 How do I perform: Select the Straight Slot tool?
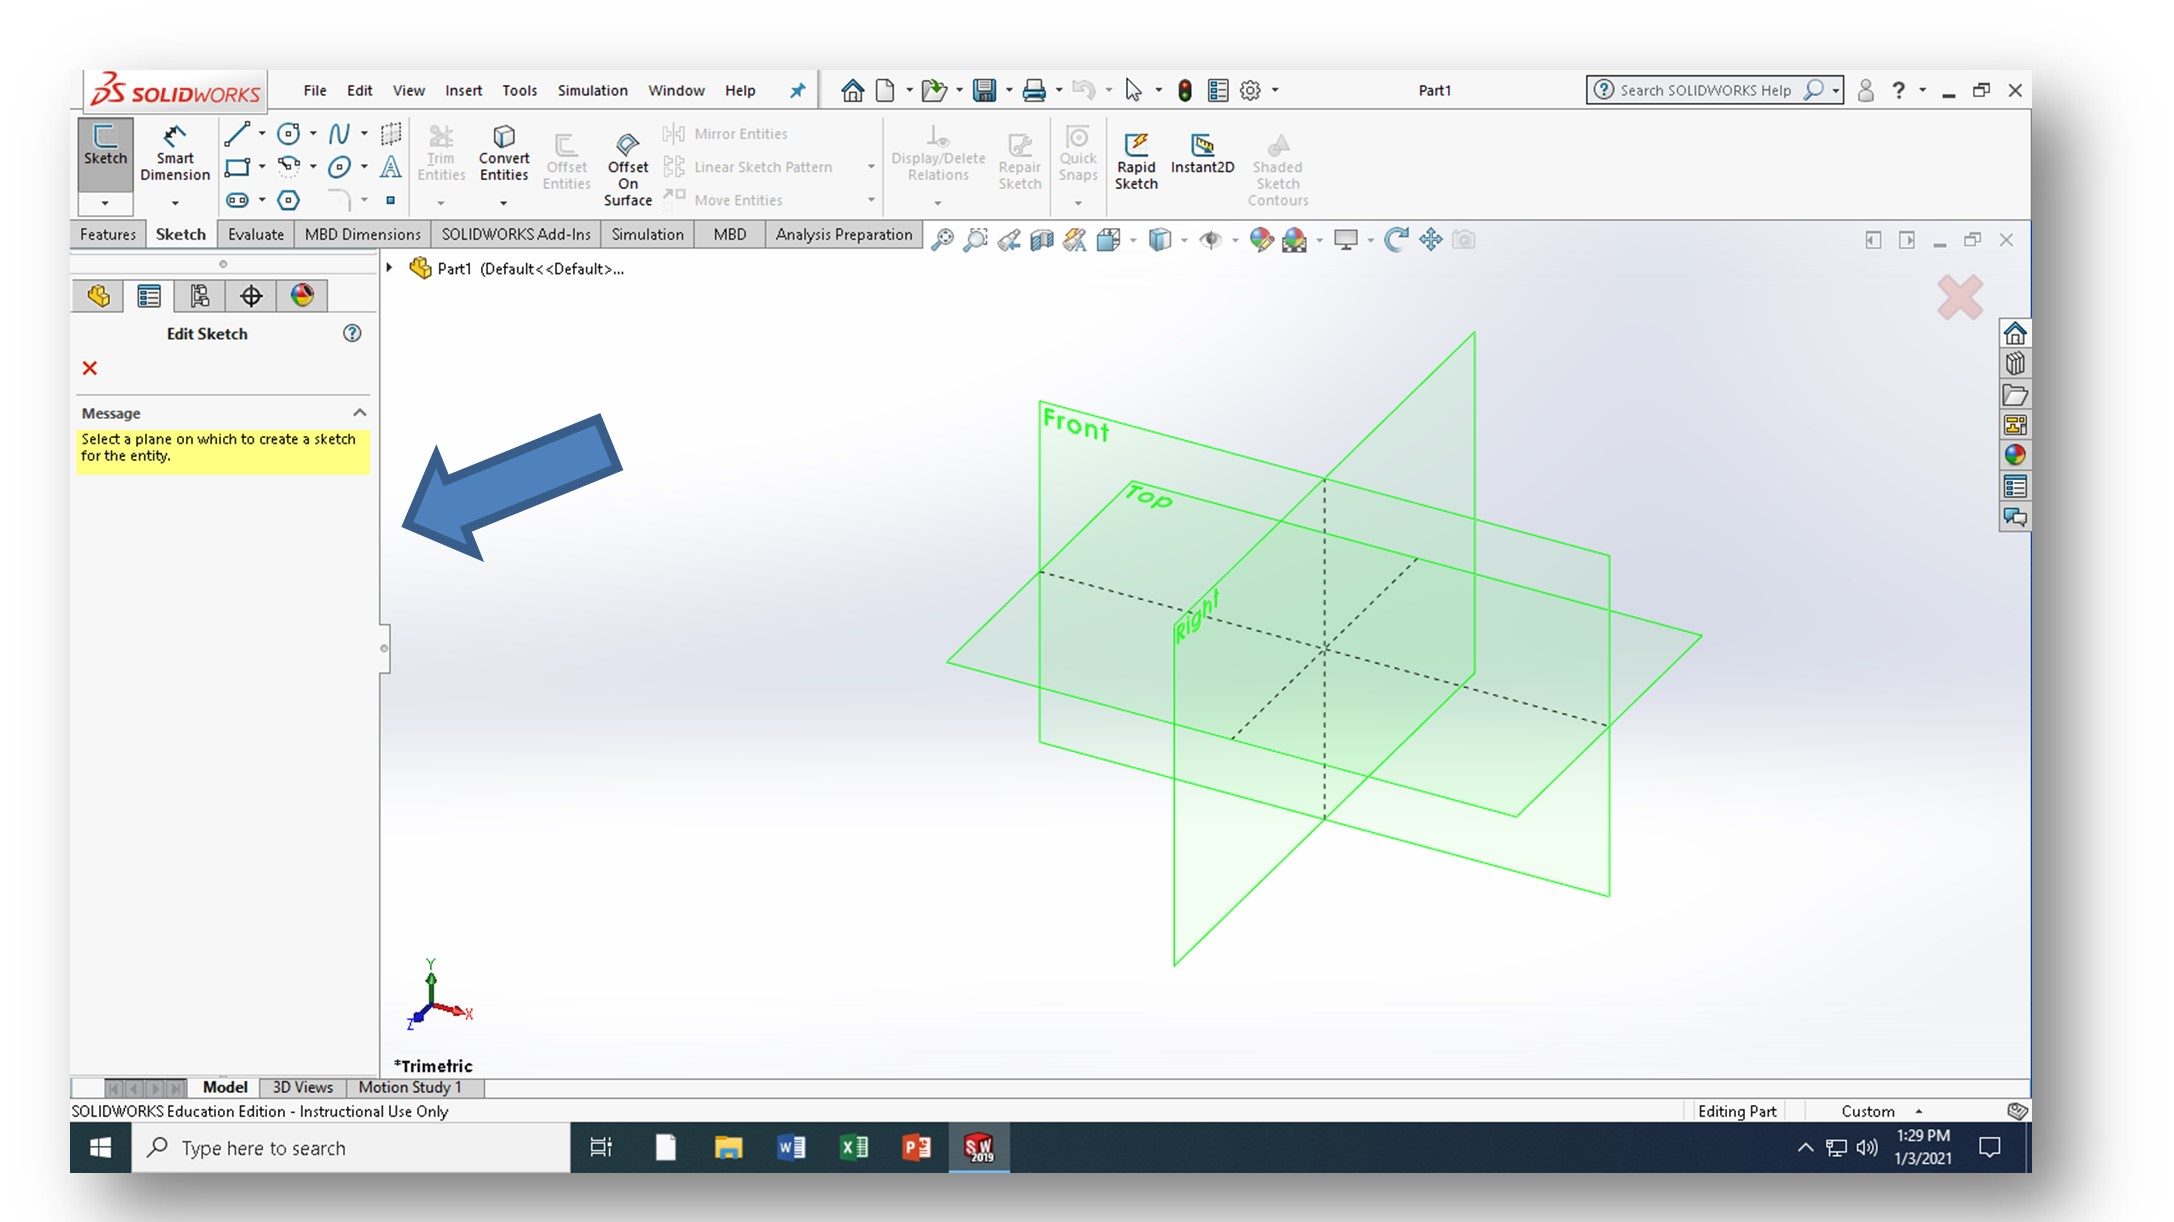[237, 200]
